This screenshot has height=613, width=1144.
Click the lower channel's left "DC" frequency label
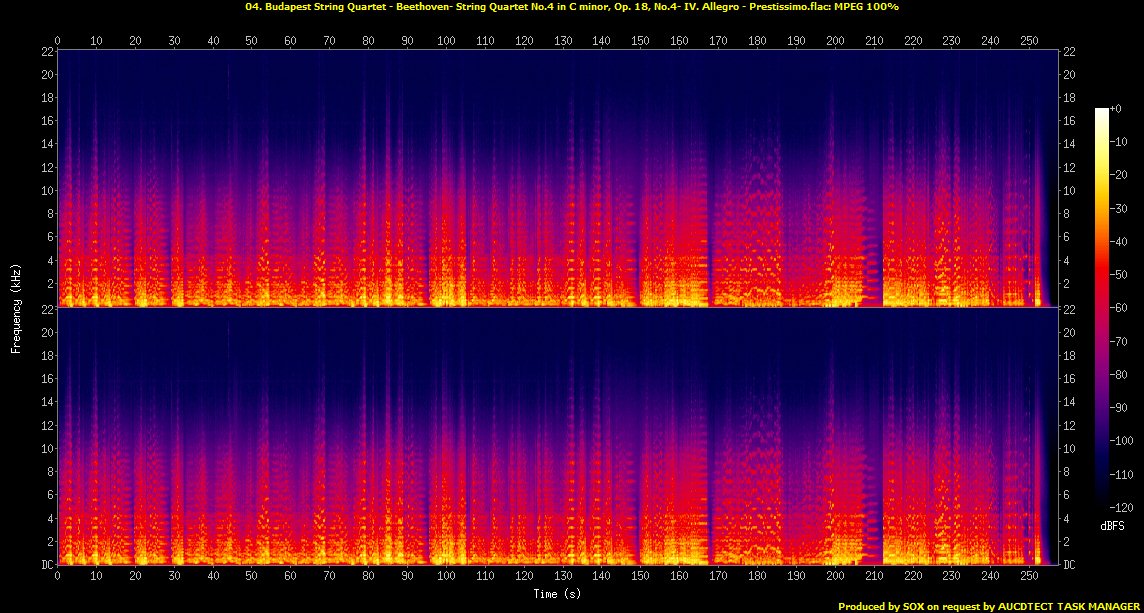pyautogui.click(x=45, y=564)
